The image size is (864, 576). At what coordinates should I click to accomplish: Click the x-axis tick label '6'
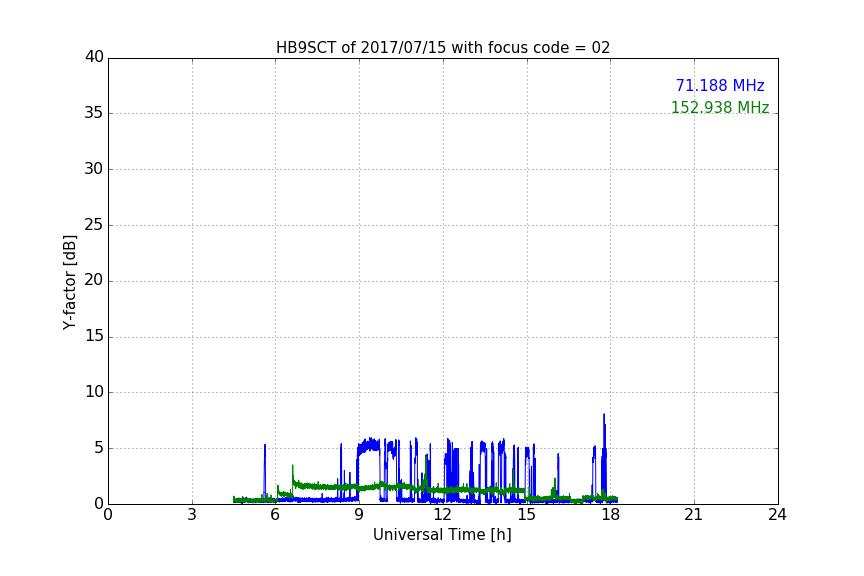pyautogui.click(x=276, y=515)
